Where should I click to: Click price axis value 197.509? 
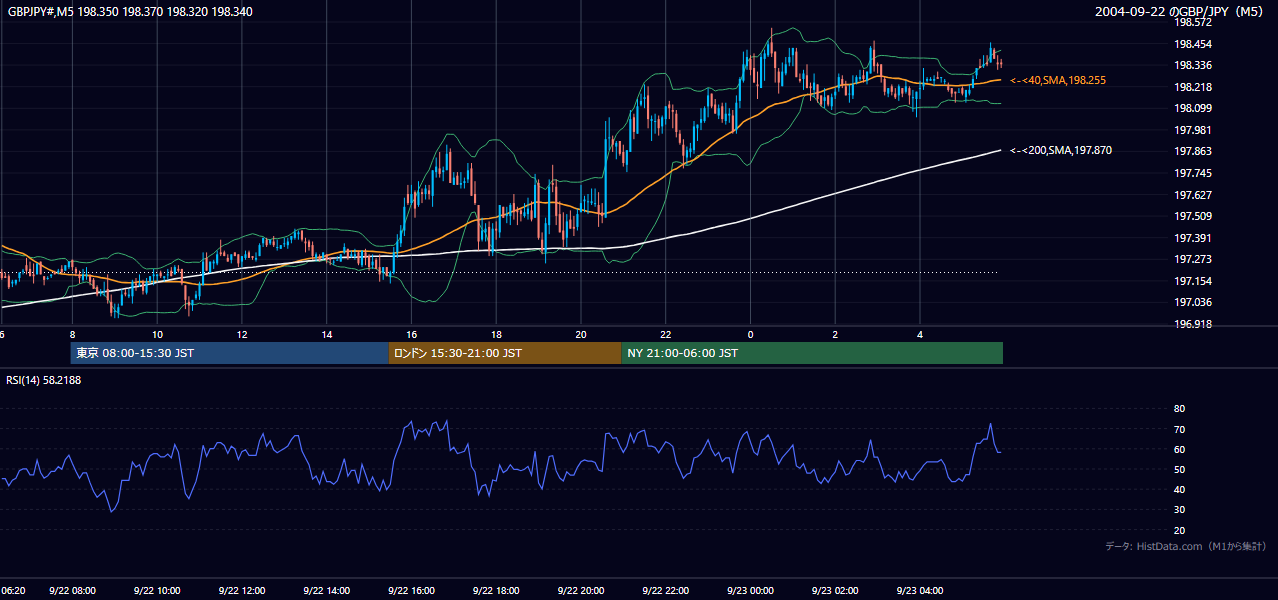(x=1193, y=216)
